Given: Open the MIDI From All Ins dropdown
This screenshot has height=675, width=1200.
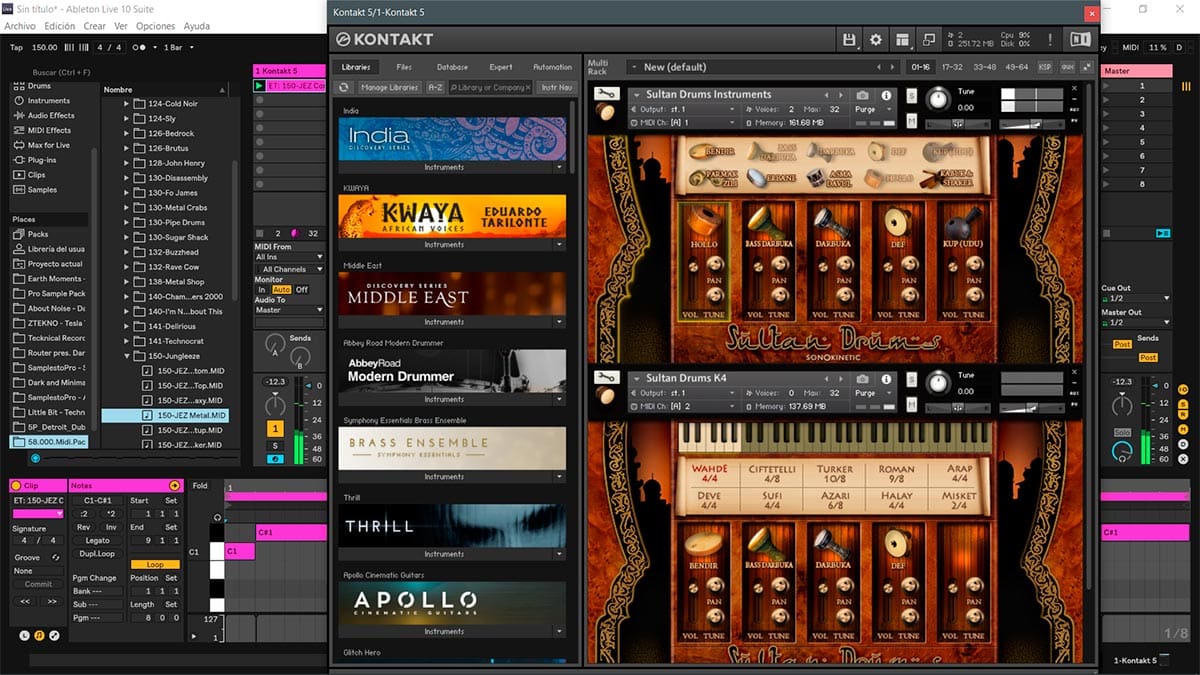Looking at the screenshot, I should (290, 257).
